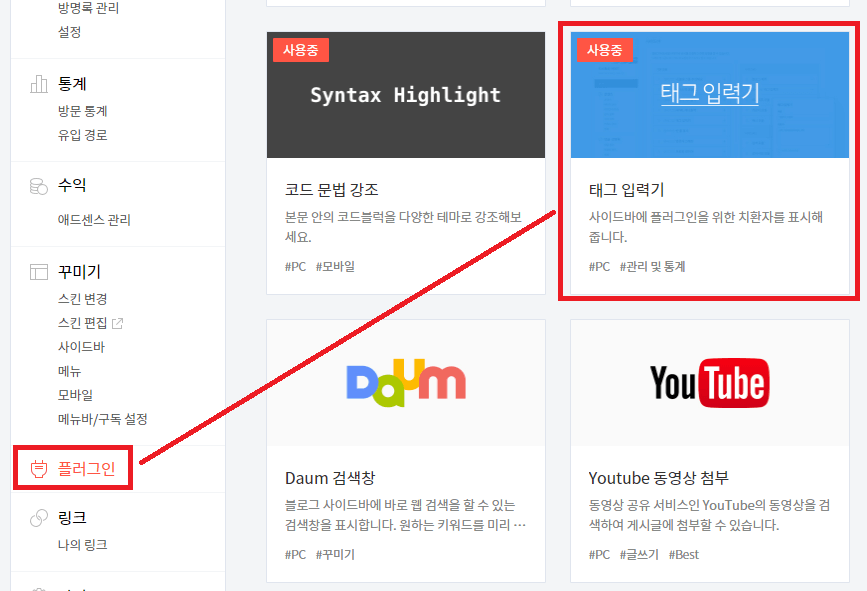Select 스킨 변경 in sidebar
The height and width of the screenshot is (591, 867).
coord(82,299)
